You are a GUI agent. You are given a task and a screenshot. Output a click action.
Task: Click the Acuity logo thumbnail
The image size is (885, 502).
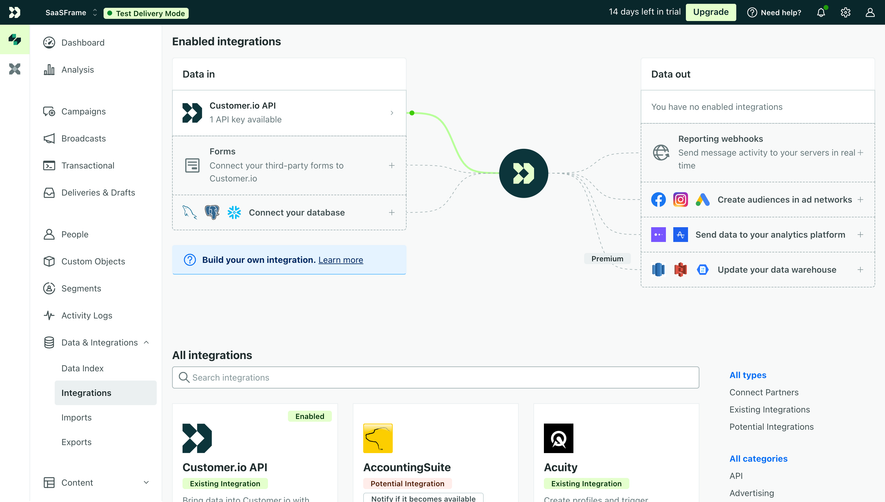coord(558,438)
